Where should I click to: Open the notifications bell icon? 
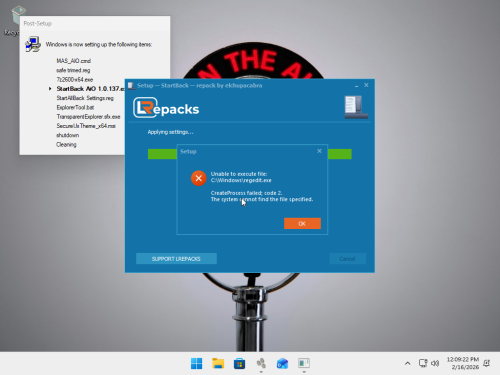point(487,363)
